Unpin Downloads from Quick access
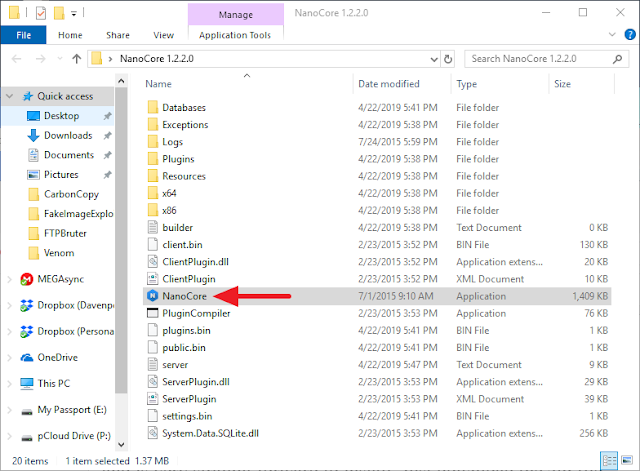Screen dimensions: 640x471 pos(107,136)
